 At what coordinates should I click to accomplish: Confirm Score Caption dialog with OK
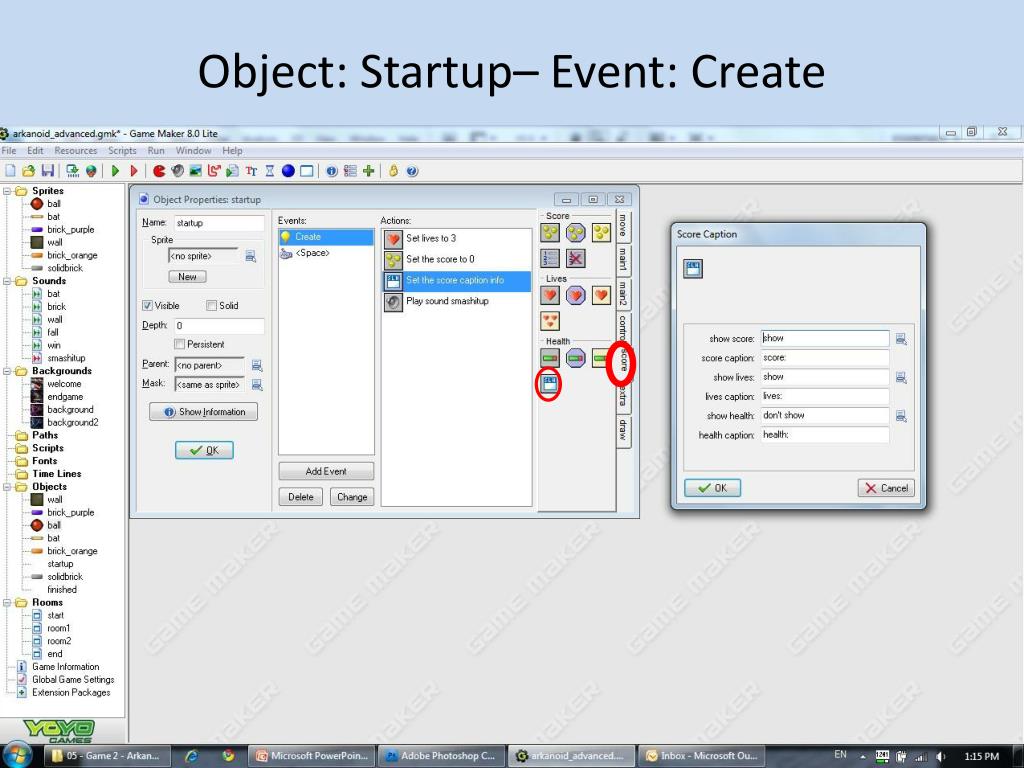pos(712,488)
